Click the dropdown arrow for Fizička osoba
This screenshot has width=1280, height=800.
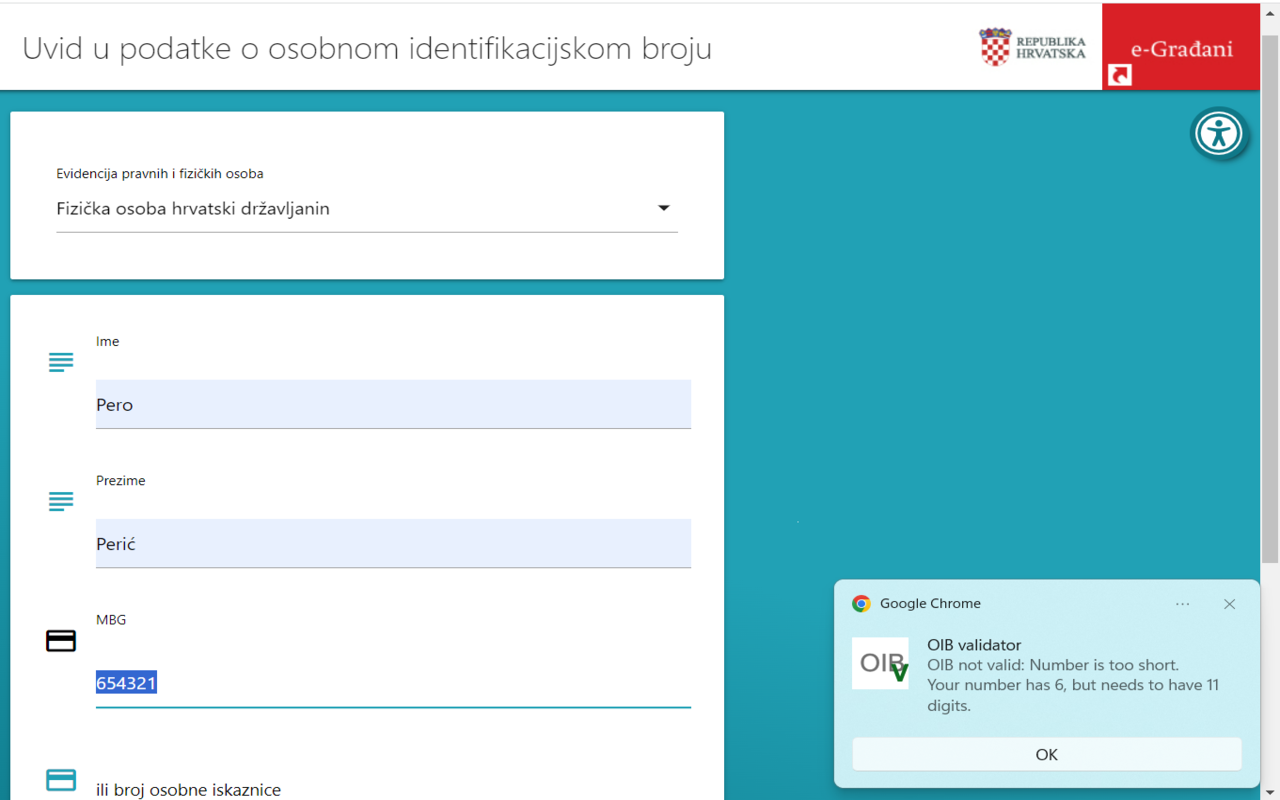tap(663, 208)
